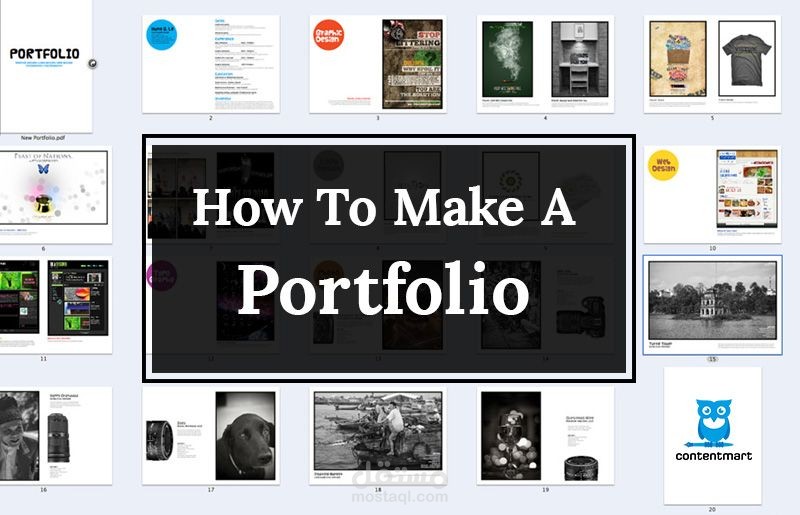Select the PORTFOLIO cover page thumbnail
Viewport: 800px width, 515px height.
[x=46, y=66]
